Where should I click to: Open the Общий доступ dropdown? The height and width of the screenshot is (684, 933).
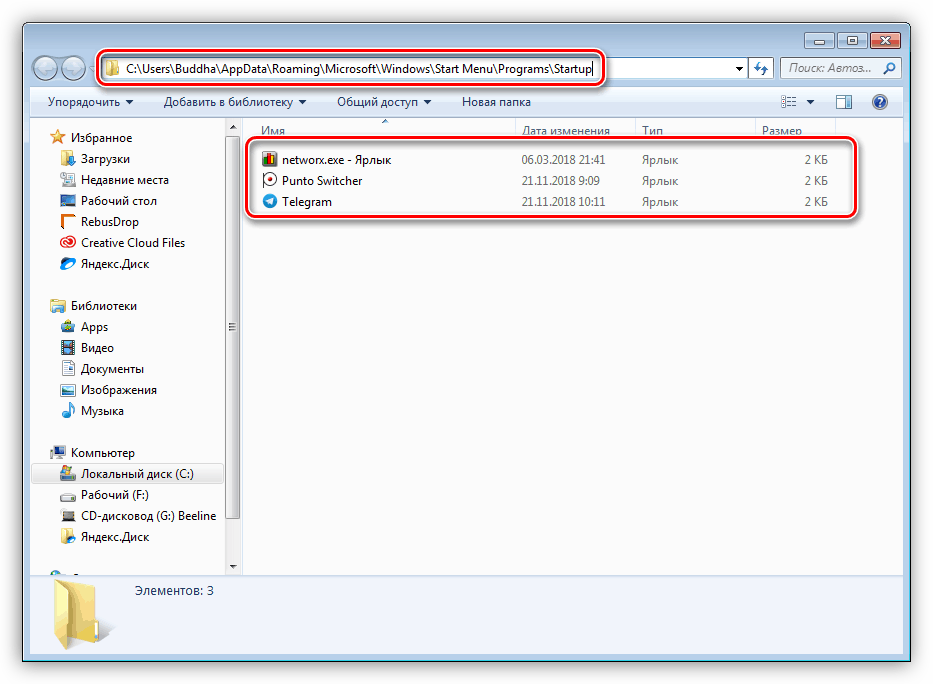click(384, 102)
